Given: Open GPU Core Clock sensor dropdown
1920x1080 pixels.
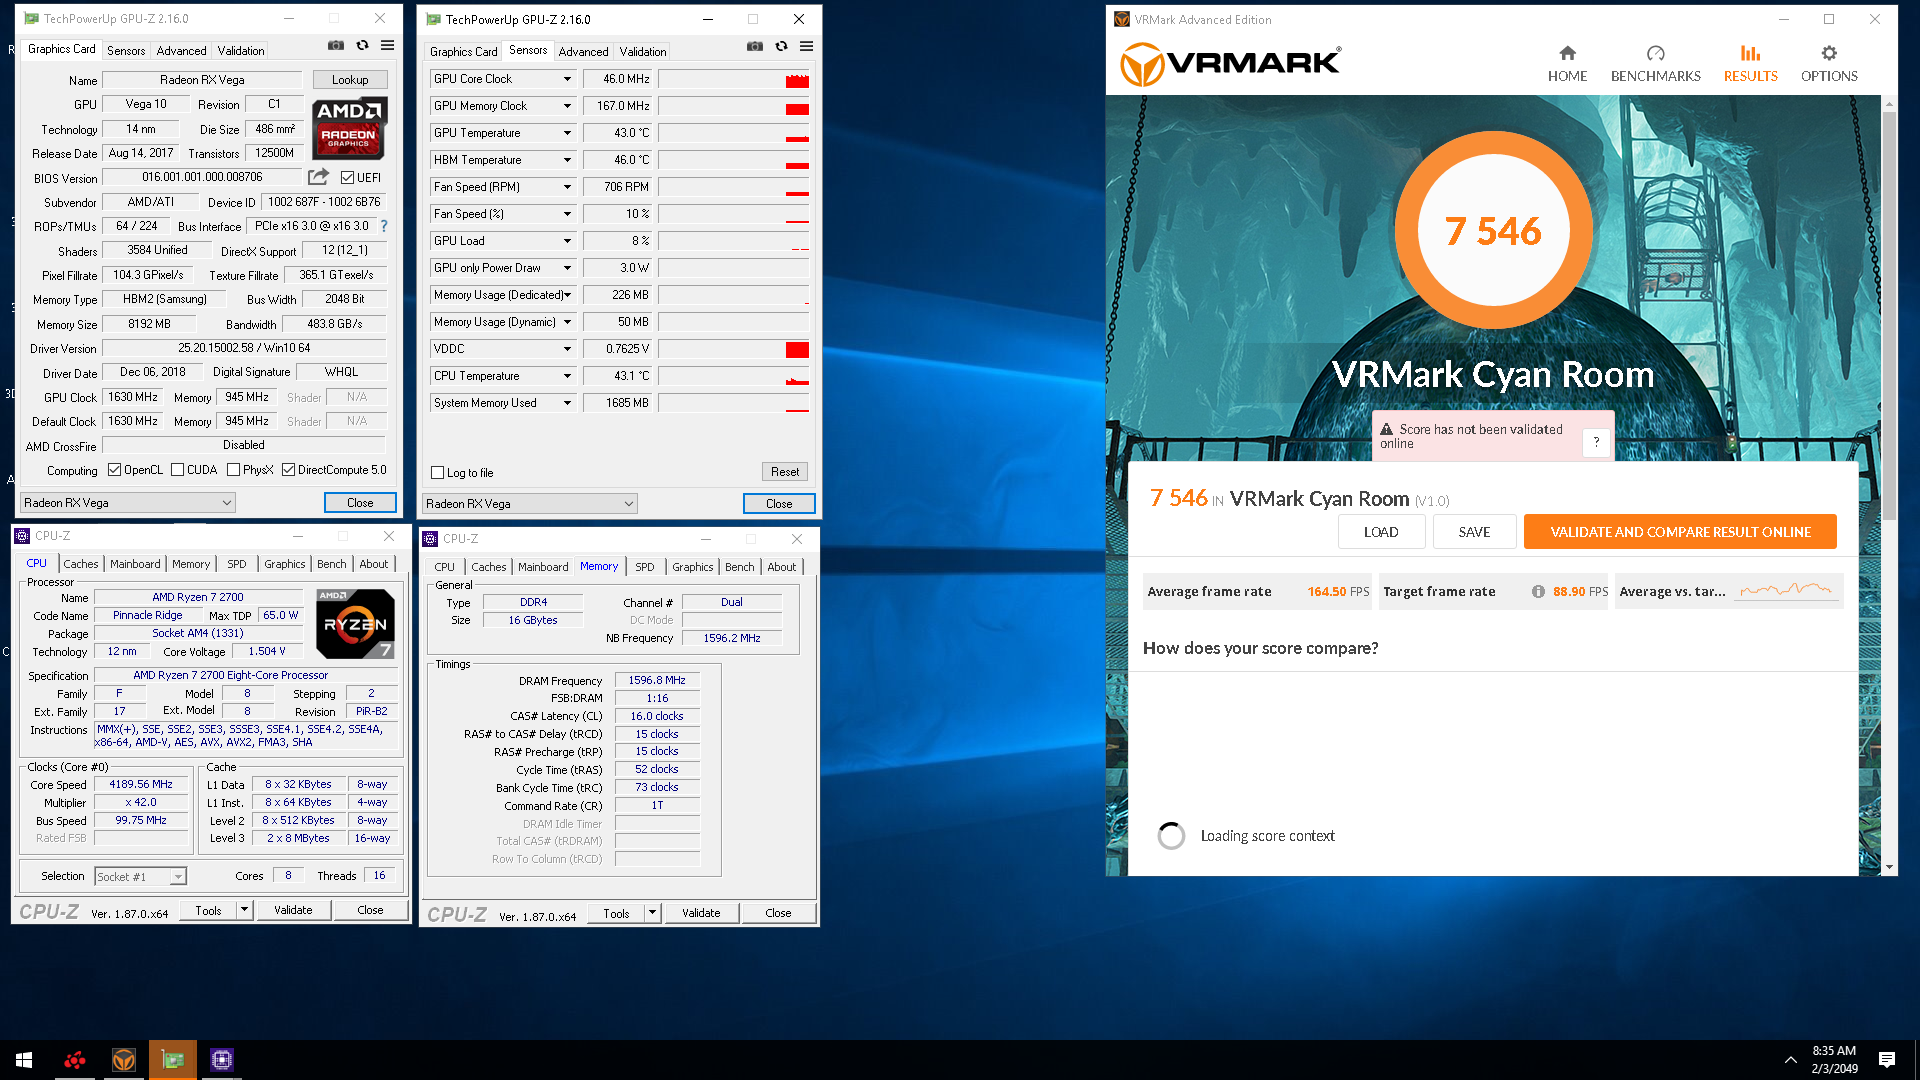Looking at the screenshot, I should coord(567,79).
